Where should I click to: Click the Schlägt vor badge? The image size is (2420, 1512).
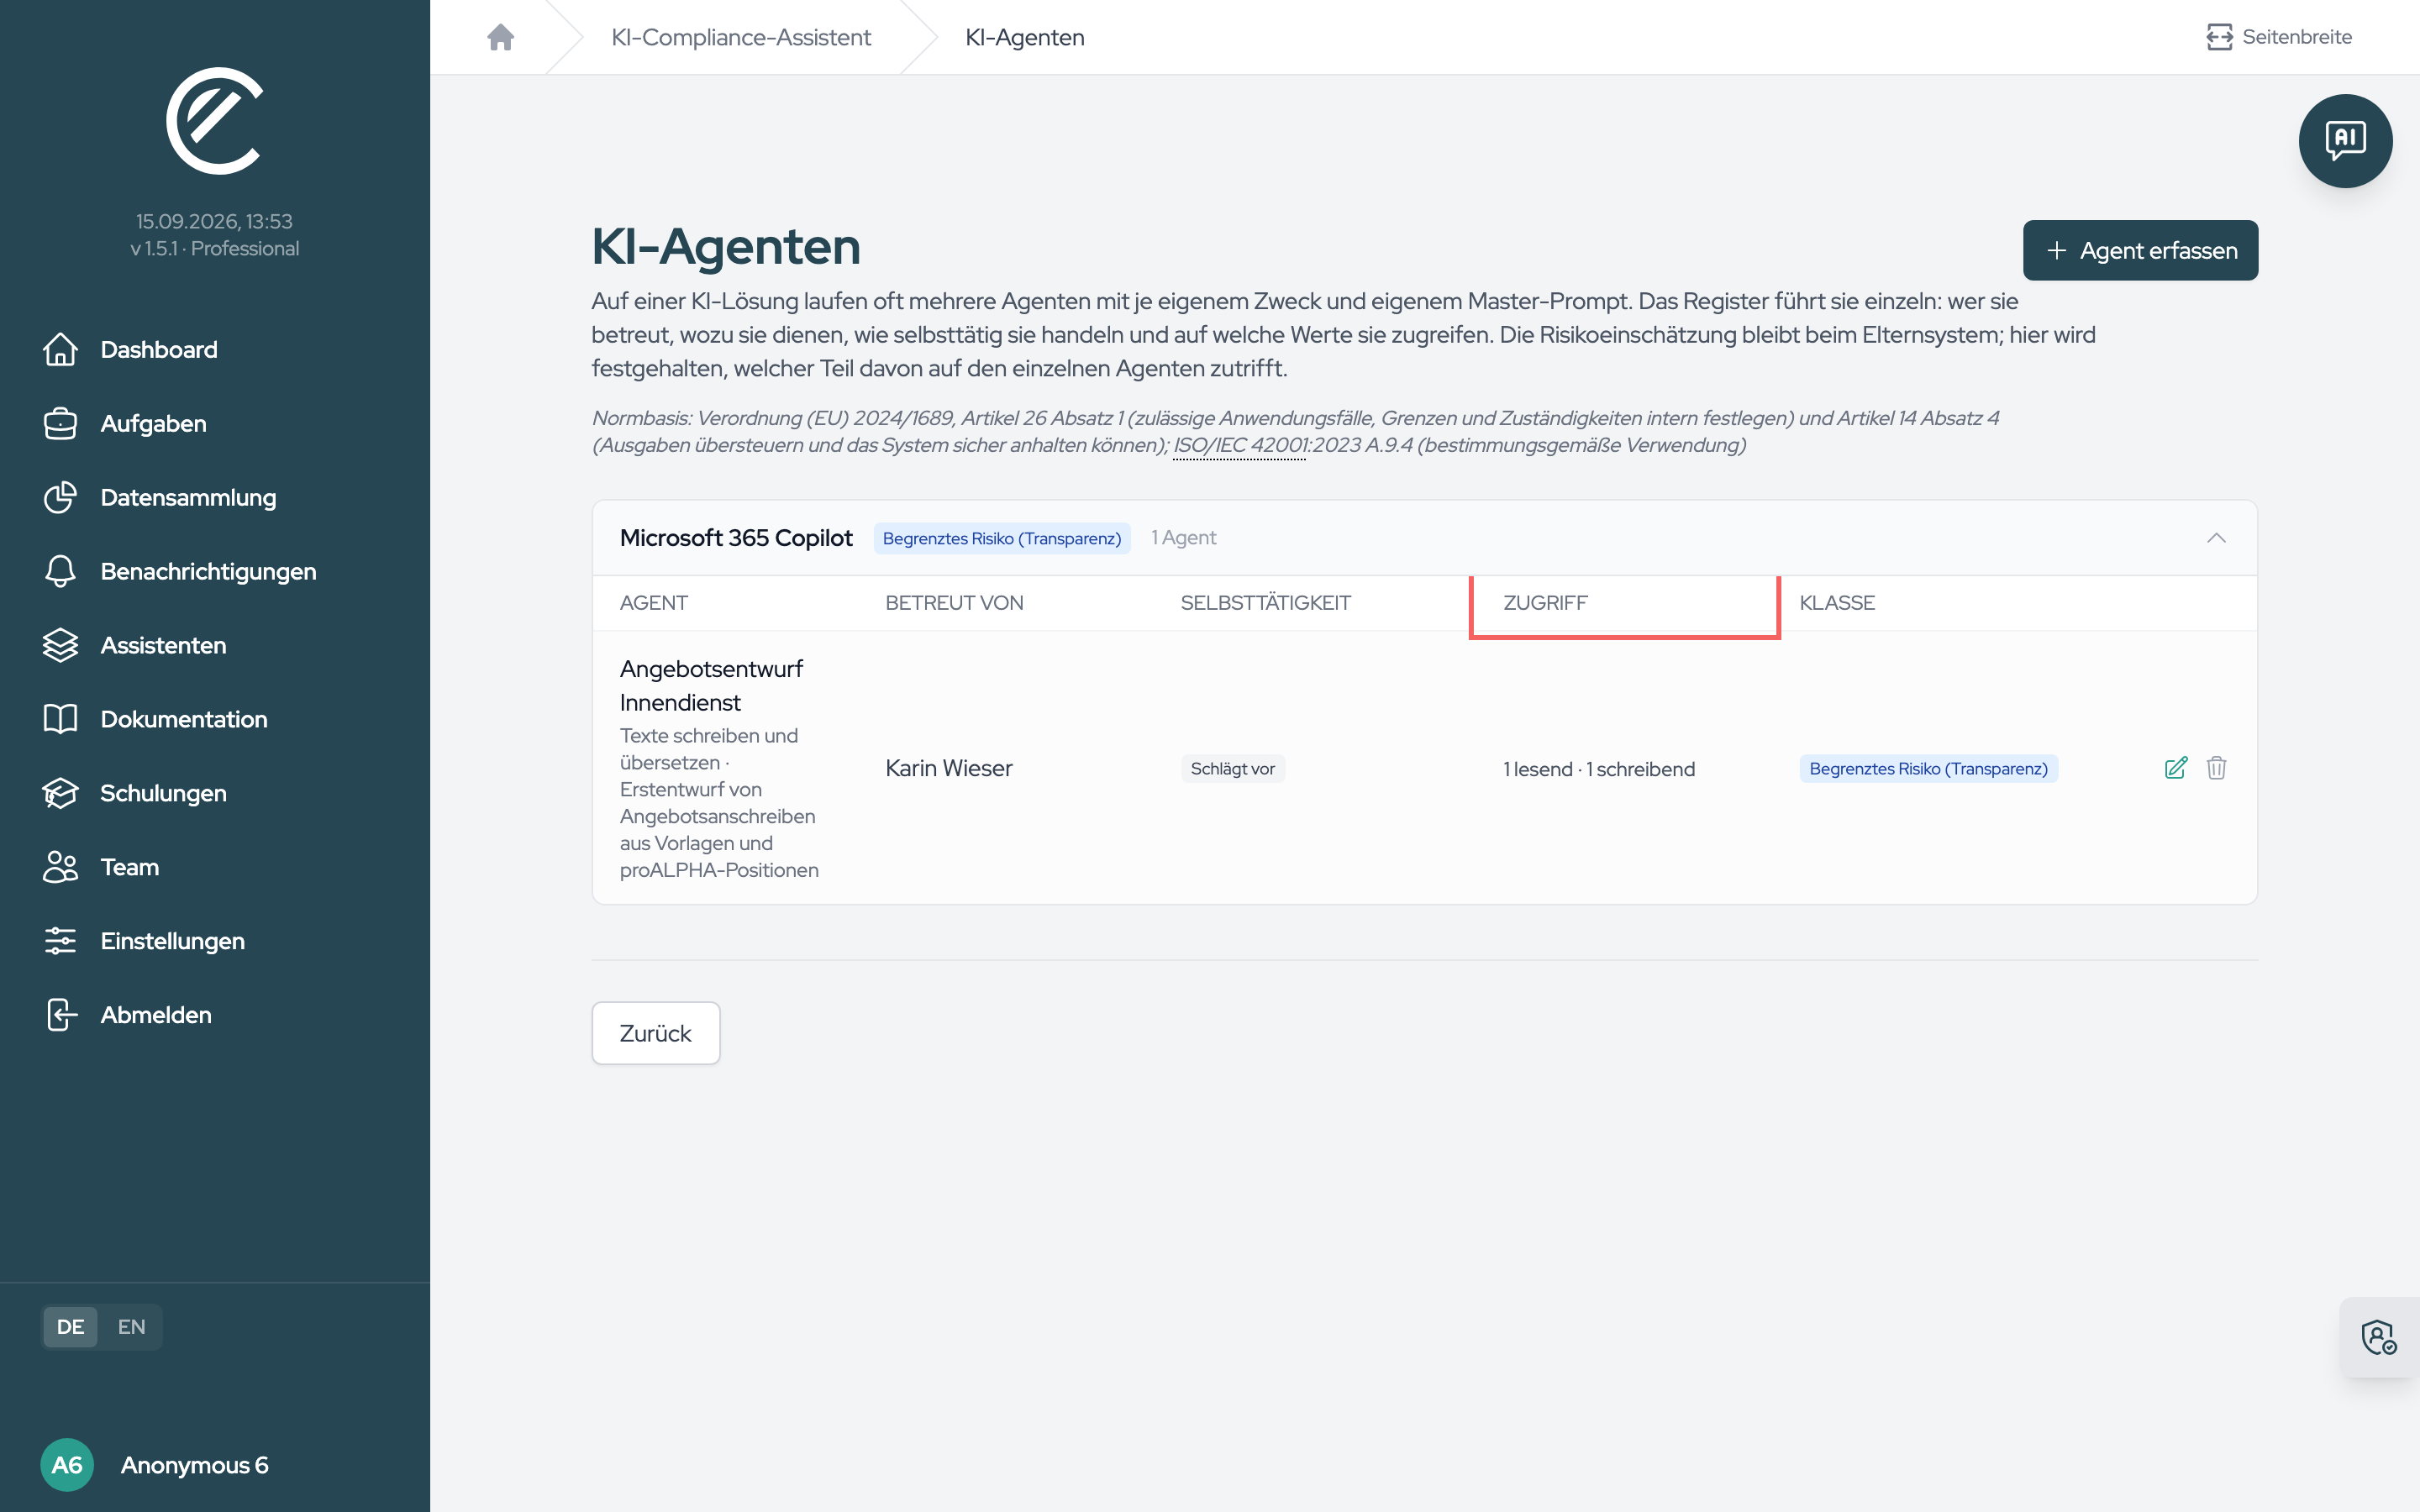(1232, 768)
